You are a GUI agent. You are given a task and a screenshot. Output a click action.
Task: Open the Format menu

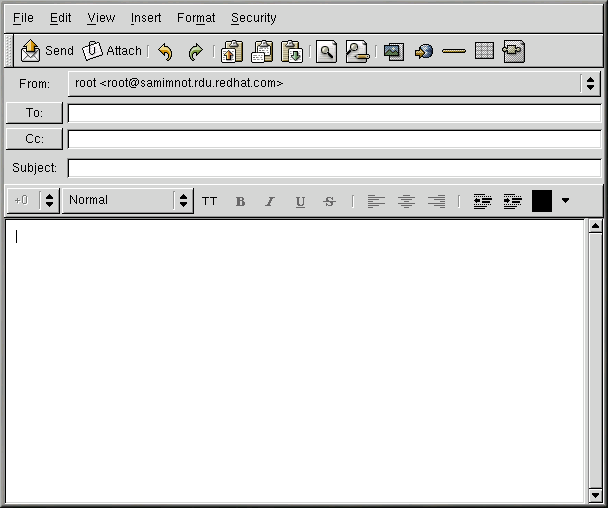[x=196, y=18]
